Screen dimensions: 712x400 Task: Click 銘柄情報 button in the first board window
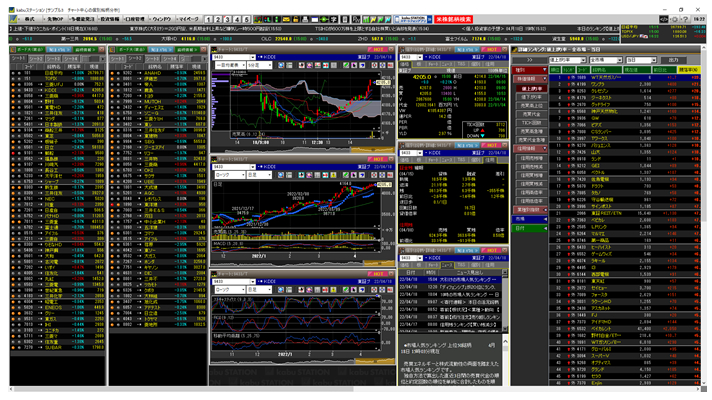(x=84, y=49)
